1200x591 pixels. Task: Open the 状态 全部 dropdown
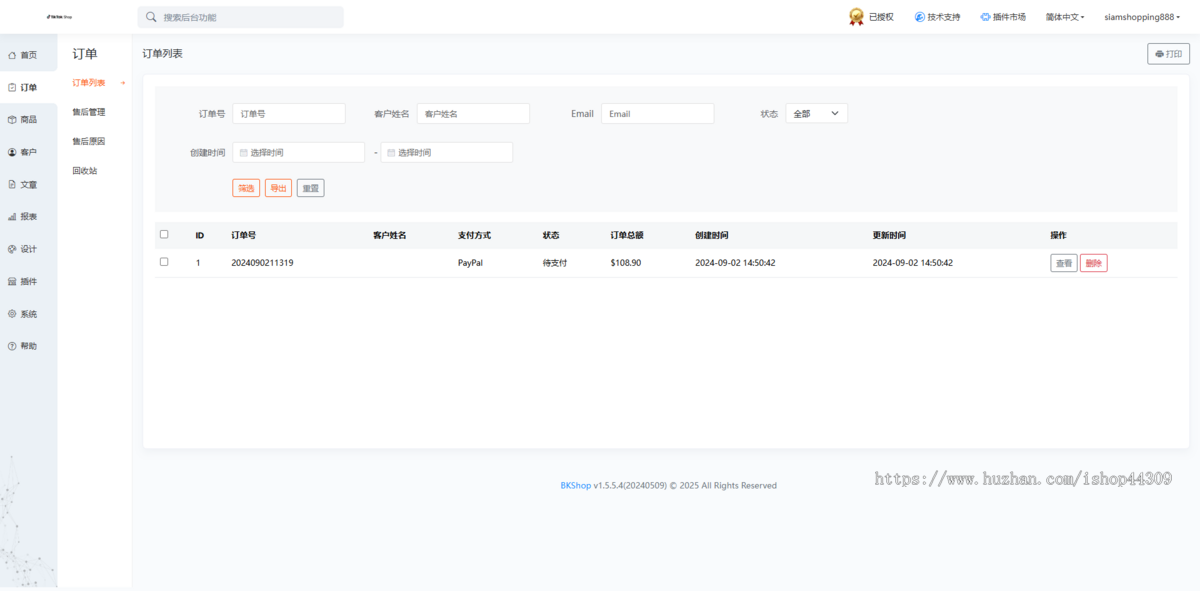click(x=816, y=114)
